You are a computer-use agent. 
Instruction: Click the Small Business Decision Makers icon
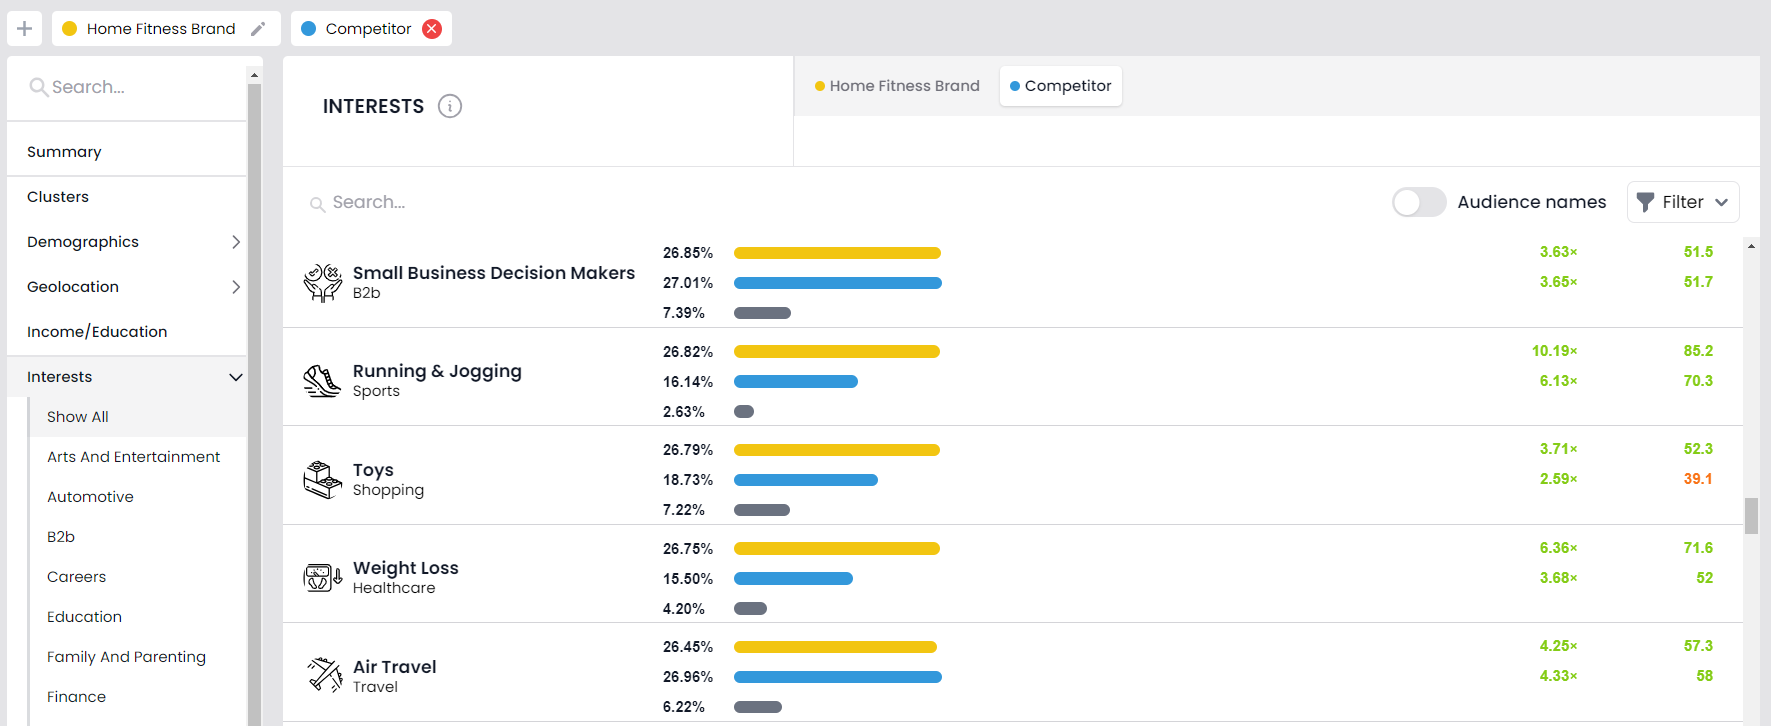pyautogui.click(x=322, y=283)
